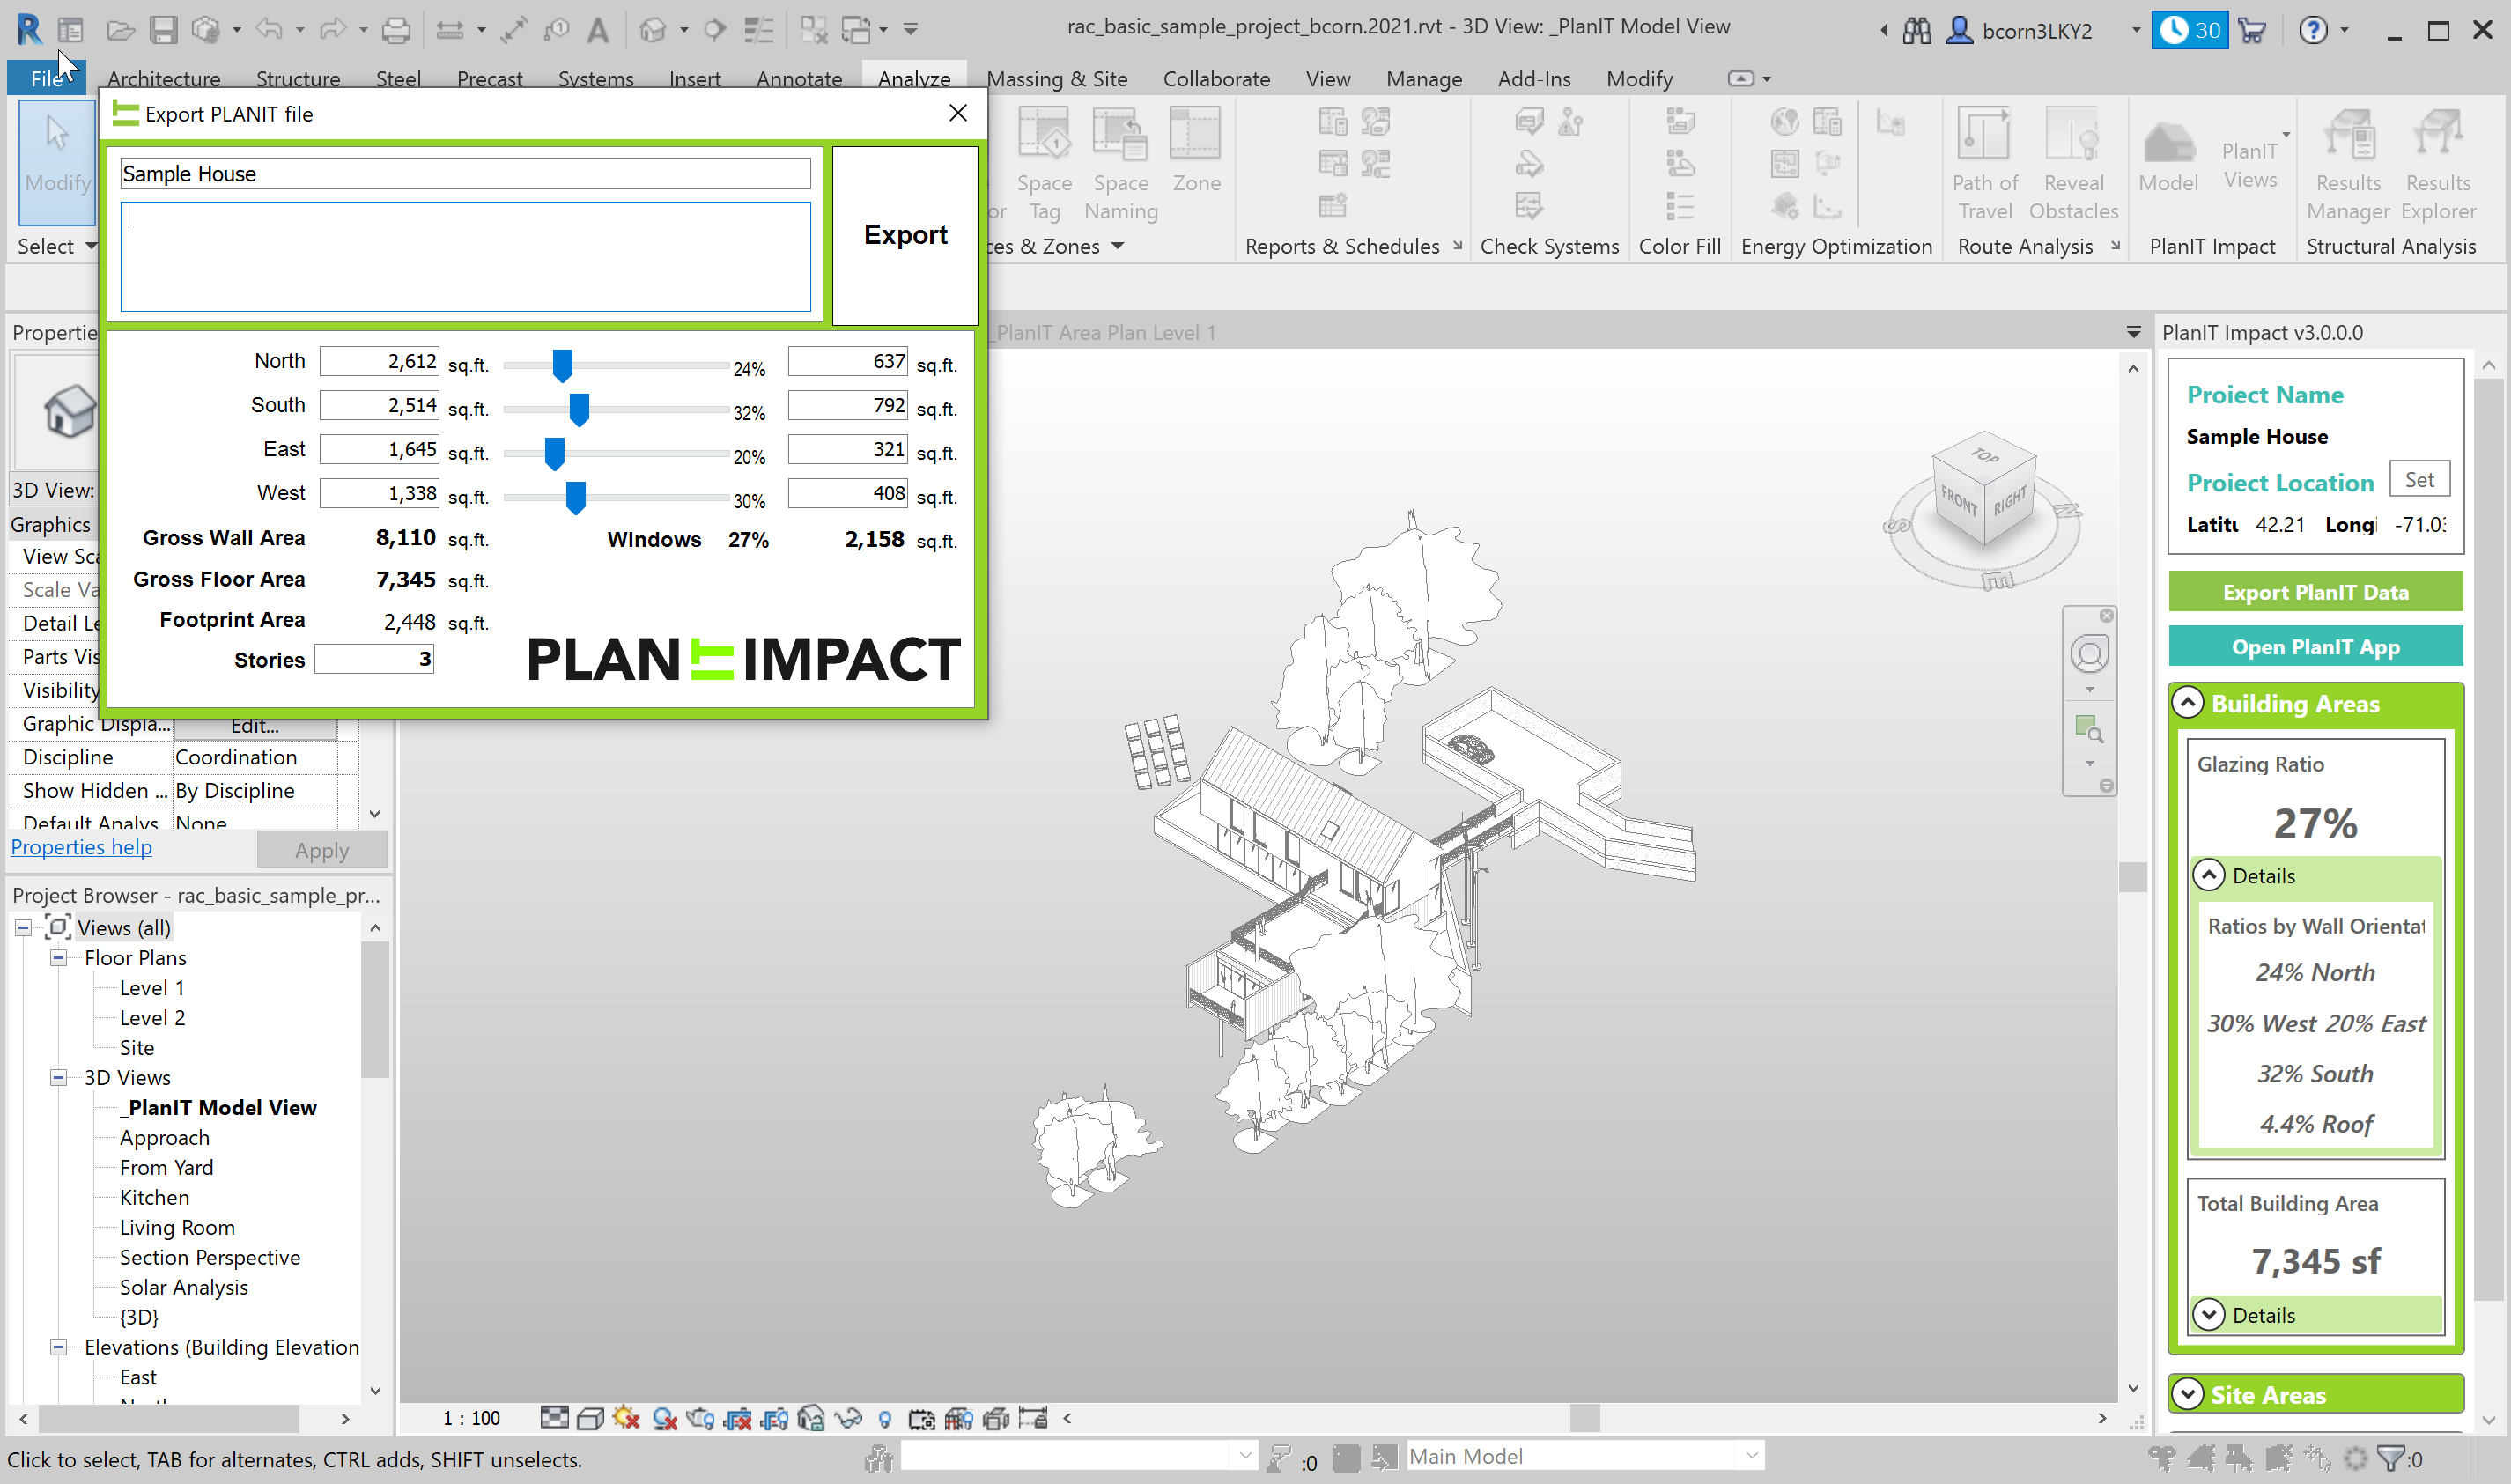This screenshot has height=1484, width=2511.
Task: Click the North window ratio slider handle
Action: pyautogui.click(x=562, y=366)
